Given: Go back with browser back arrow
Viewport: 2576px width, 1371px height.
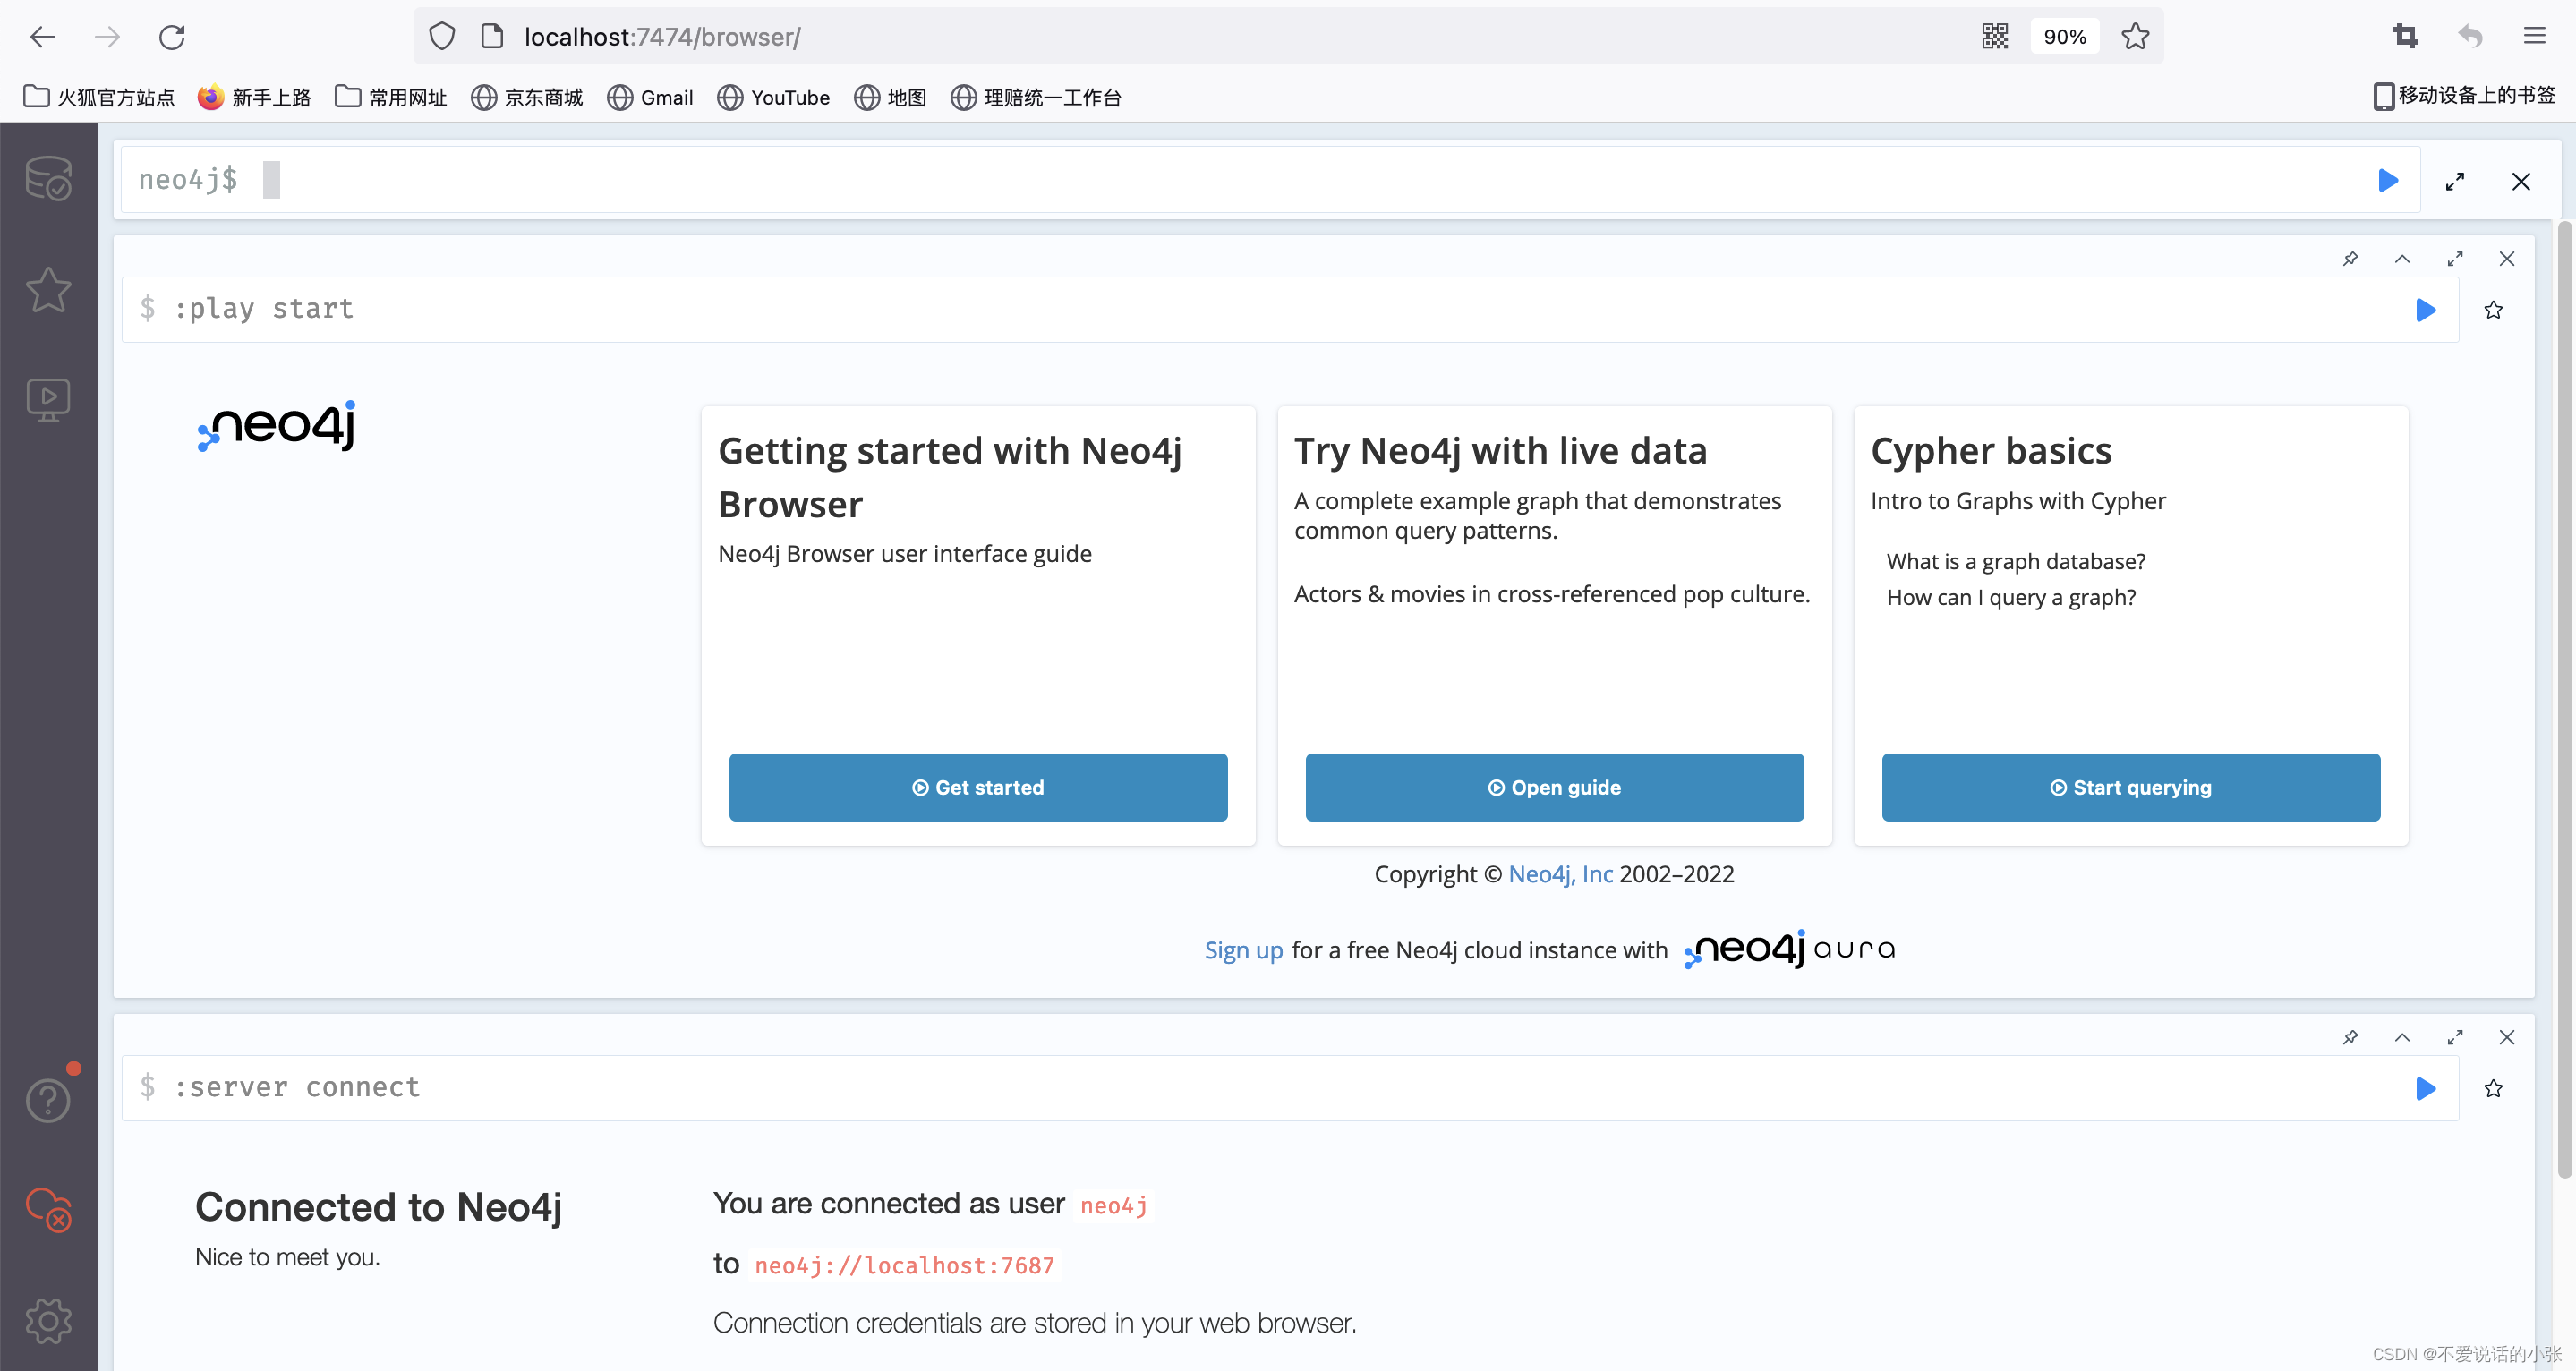Looking at the screenshot, I should (42, 37).
